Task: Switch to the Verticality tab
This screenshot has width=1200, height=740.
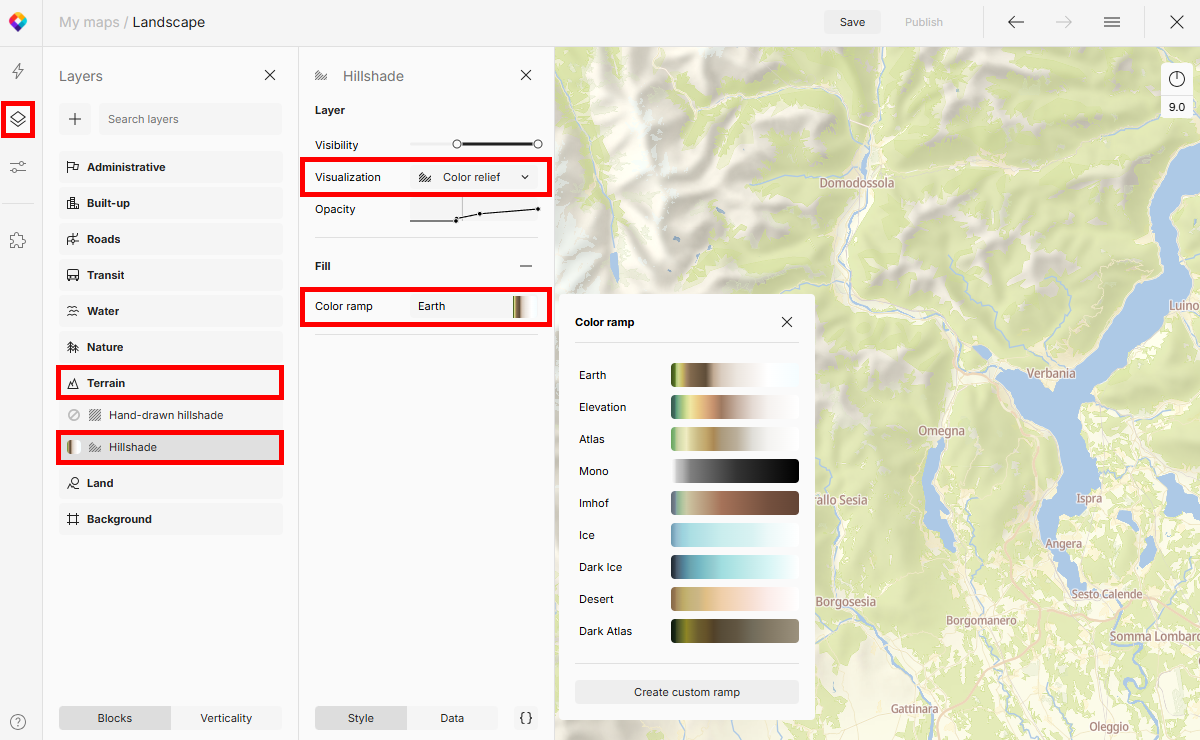Action: (x=227, y=717)
